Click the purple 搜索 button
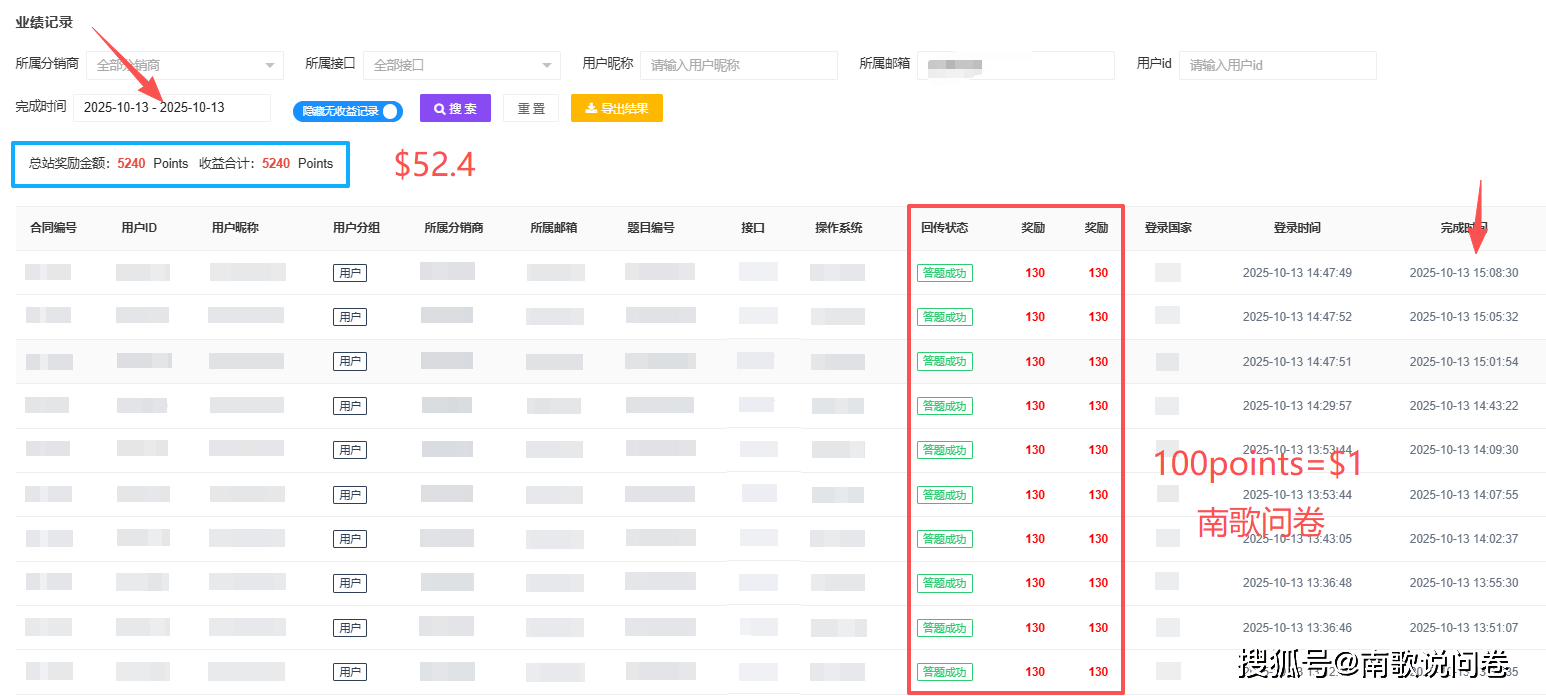The height and width of the screenshot is (696, 1546). coord(455,108)
